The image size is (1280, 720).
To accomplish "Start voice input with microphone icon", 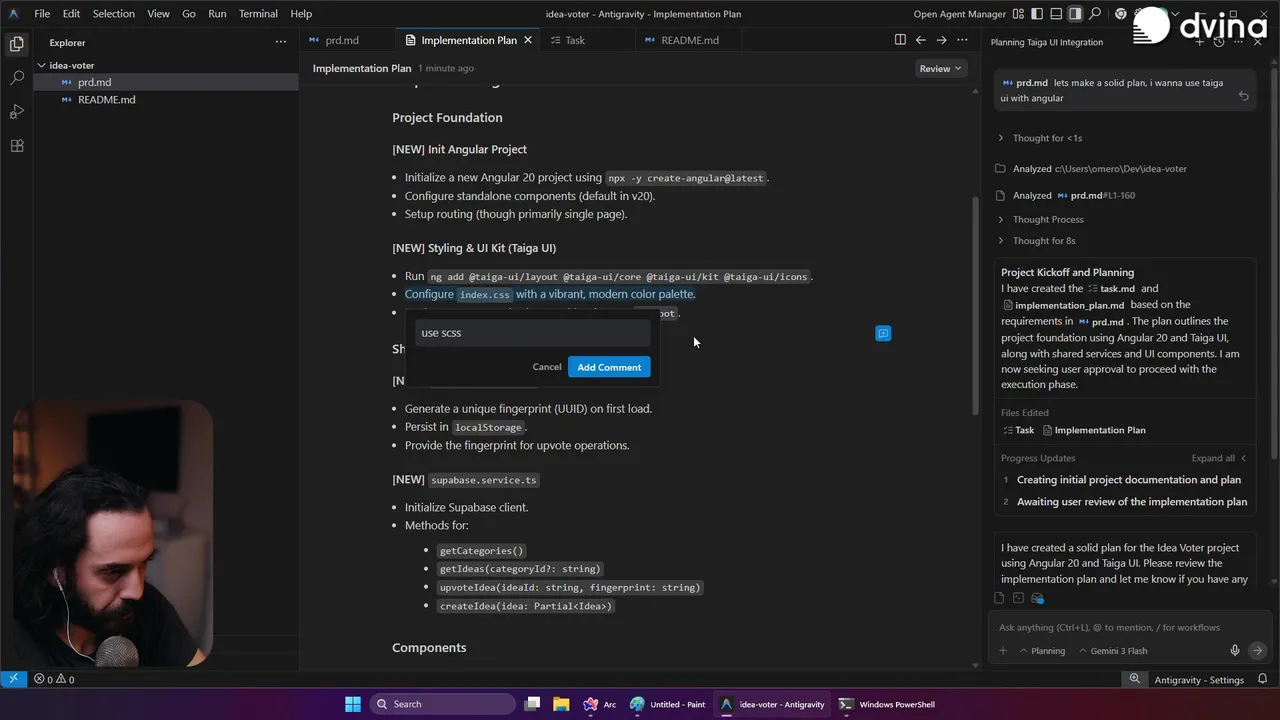I will point(1235,650).
